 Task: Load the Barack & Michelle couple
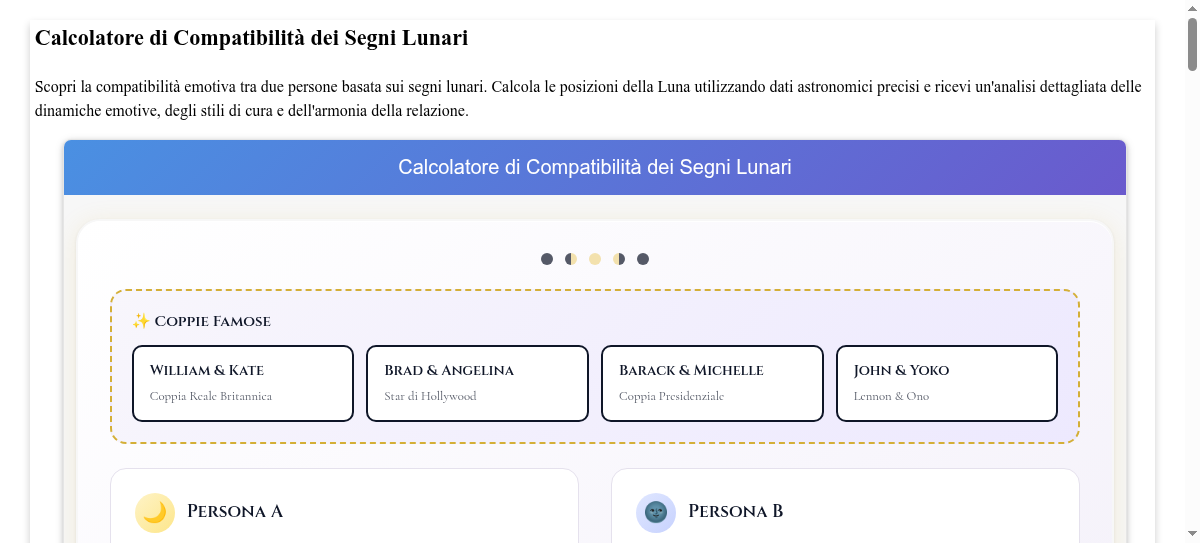click(712, 384)
